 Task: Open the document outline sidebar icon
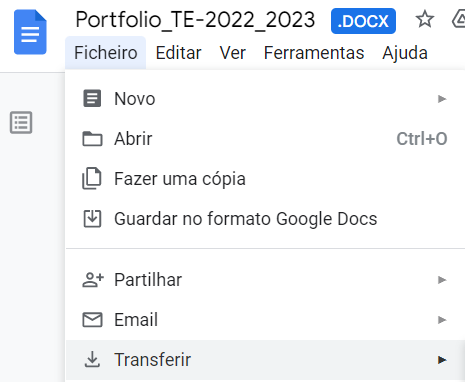21,122
